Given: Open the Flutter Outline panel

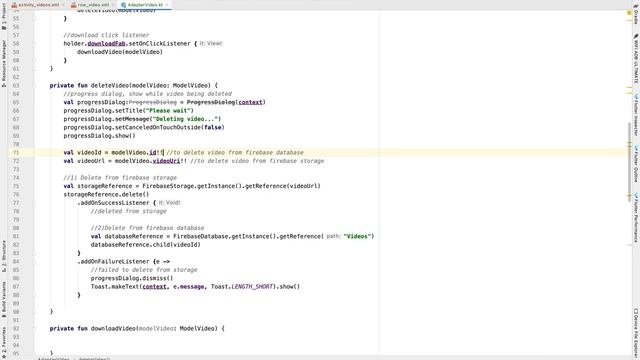Looking at the screenshot, I should click(636, 164).
